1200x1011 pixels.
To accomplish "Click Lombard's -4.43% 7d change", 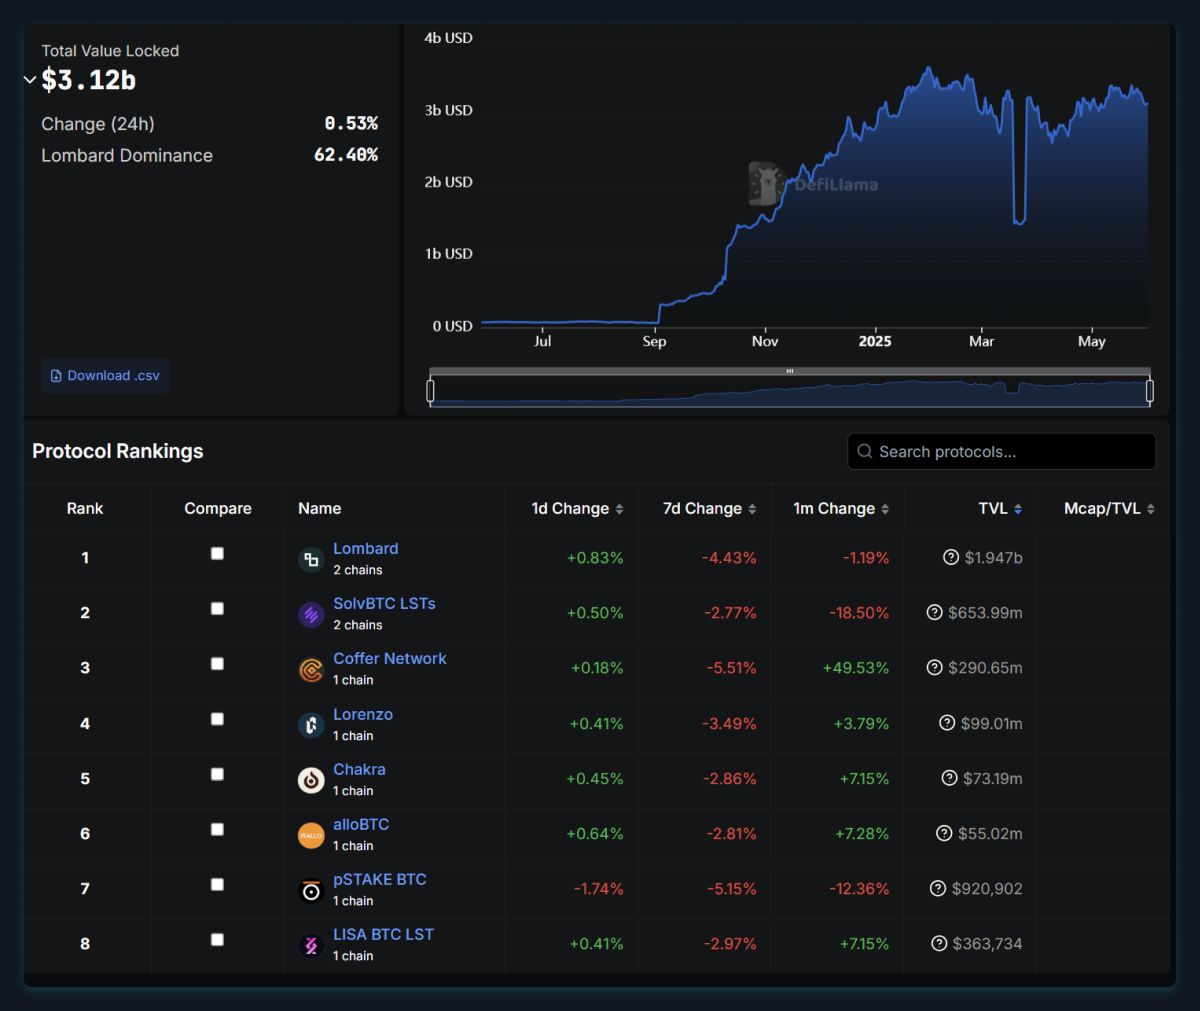I will pyautogui.click(x=729, y=557).
